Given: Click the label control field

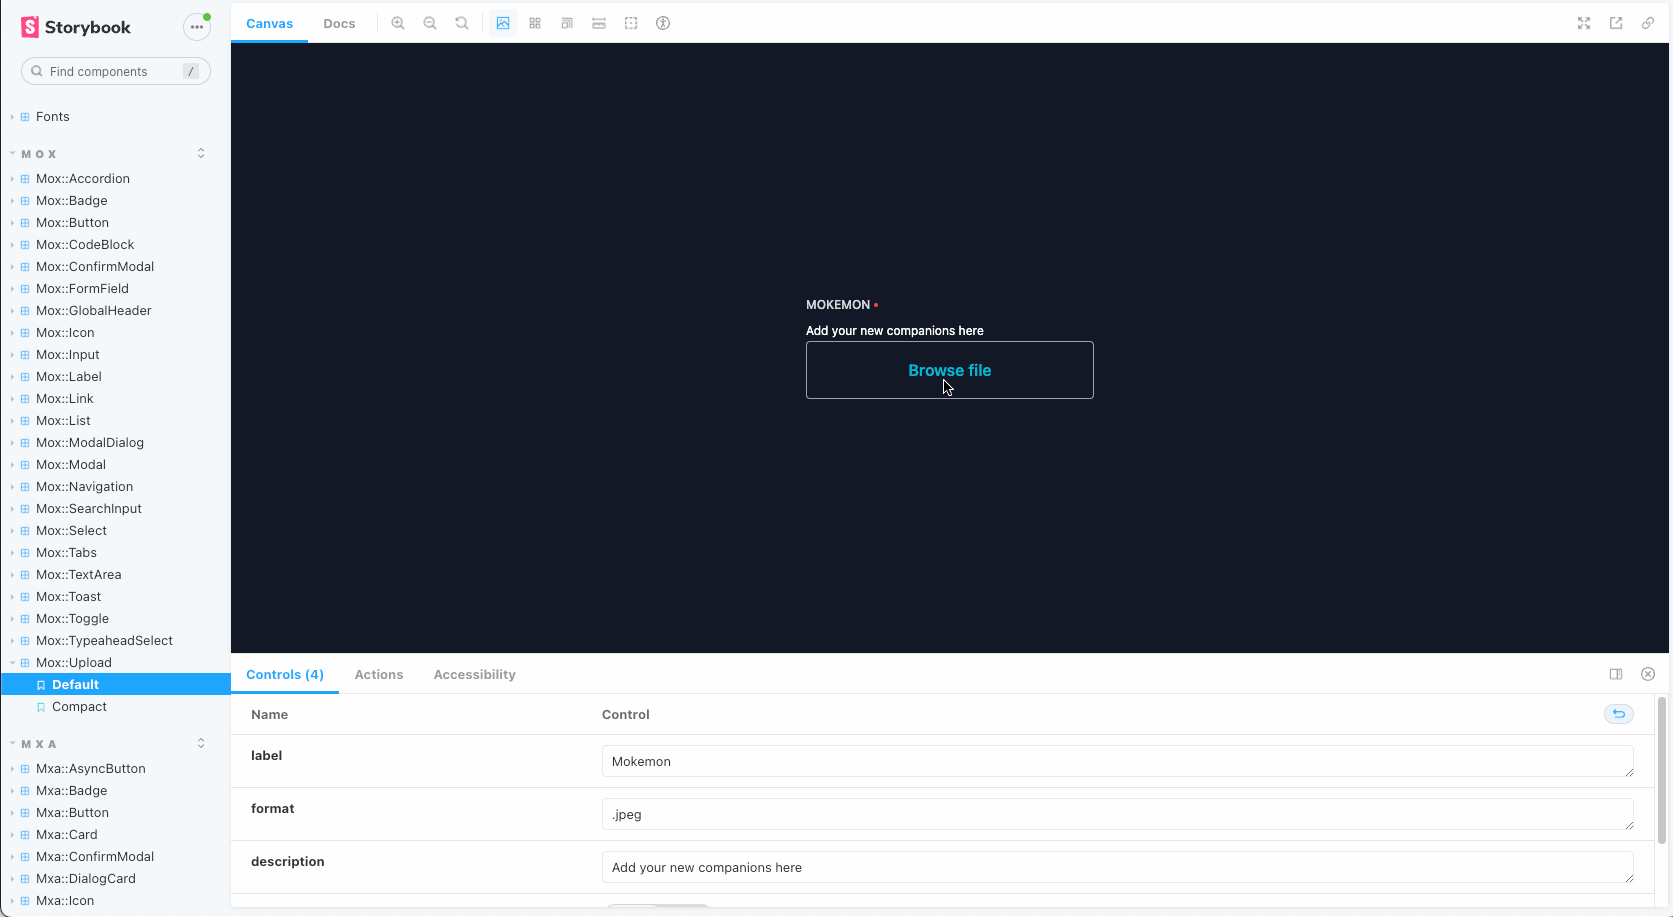Looking at the screenshot, I should click(1118, 761).
